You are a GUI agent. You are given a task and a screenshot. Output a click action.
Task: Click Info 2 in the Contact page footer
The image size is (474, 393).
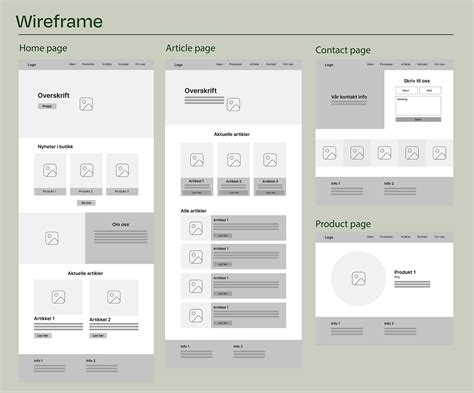(389, 184)
